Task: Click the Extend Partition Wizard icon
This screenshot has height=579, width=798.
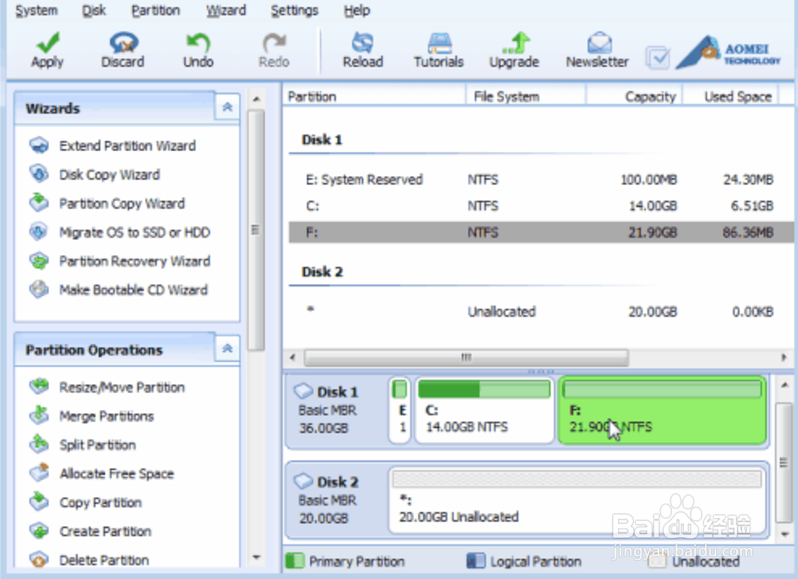Action: pyautogui.click(x=39, y=146)
